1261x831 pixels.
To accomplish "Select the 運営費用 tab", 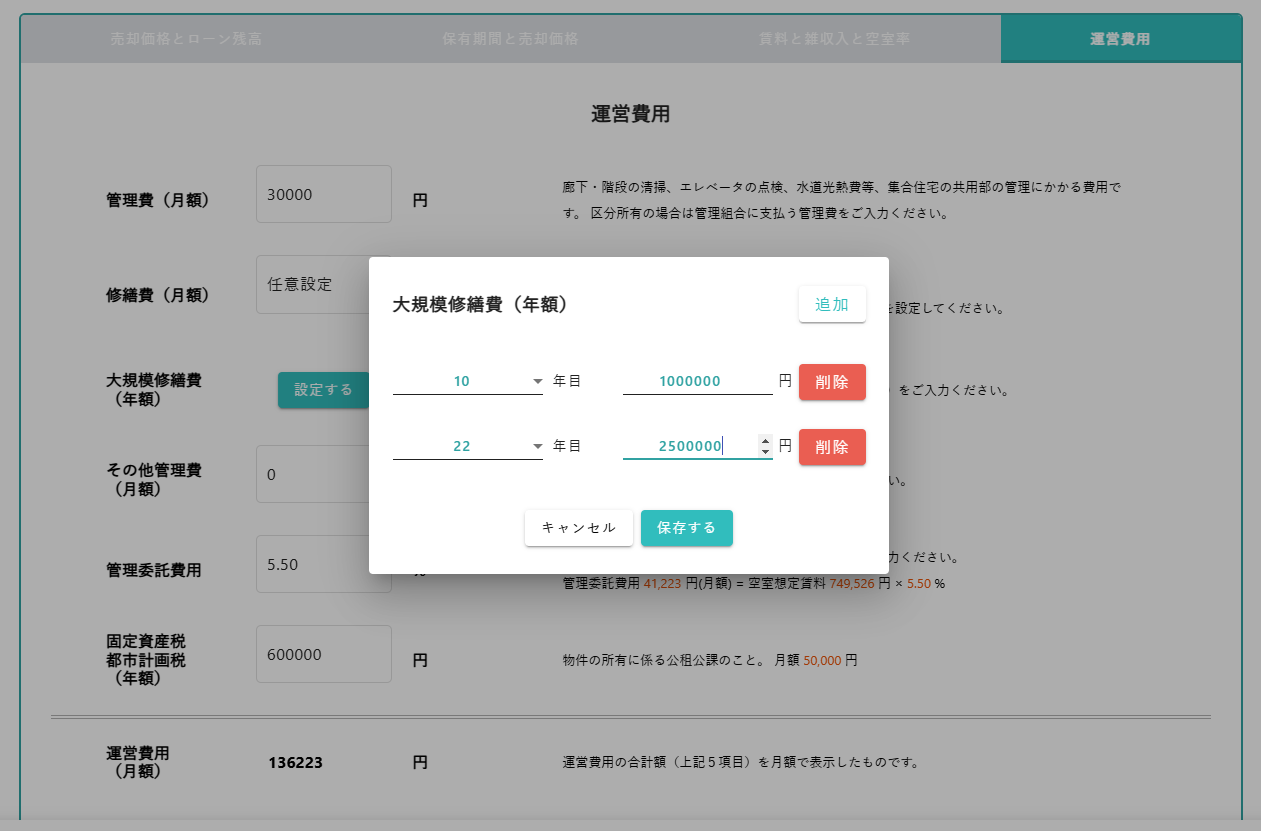I will (1120, 39).
